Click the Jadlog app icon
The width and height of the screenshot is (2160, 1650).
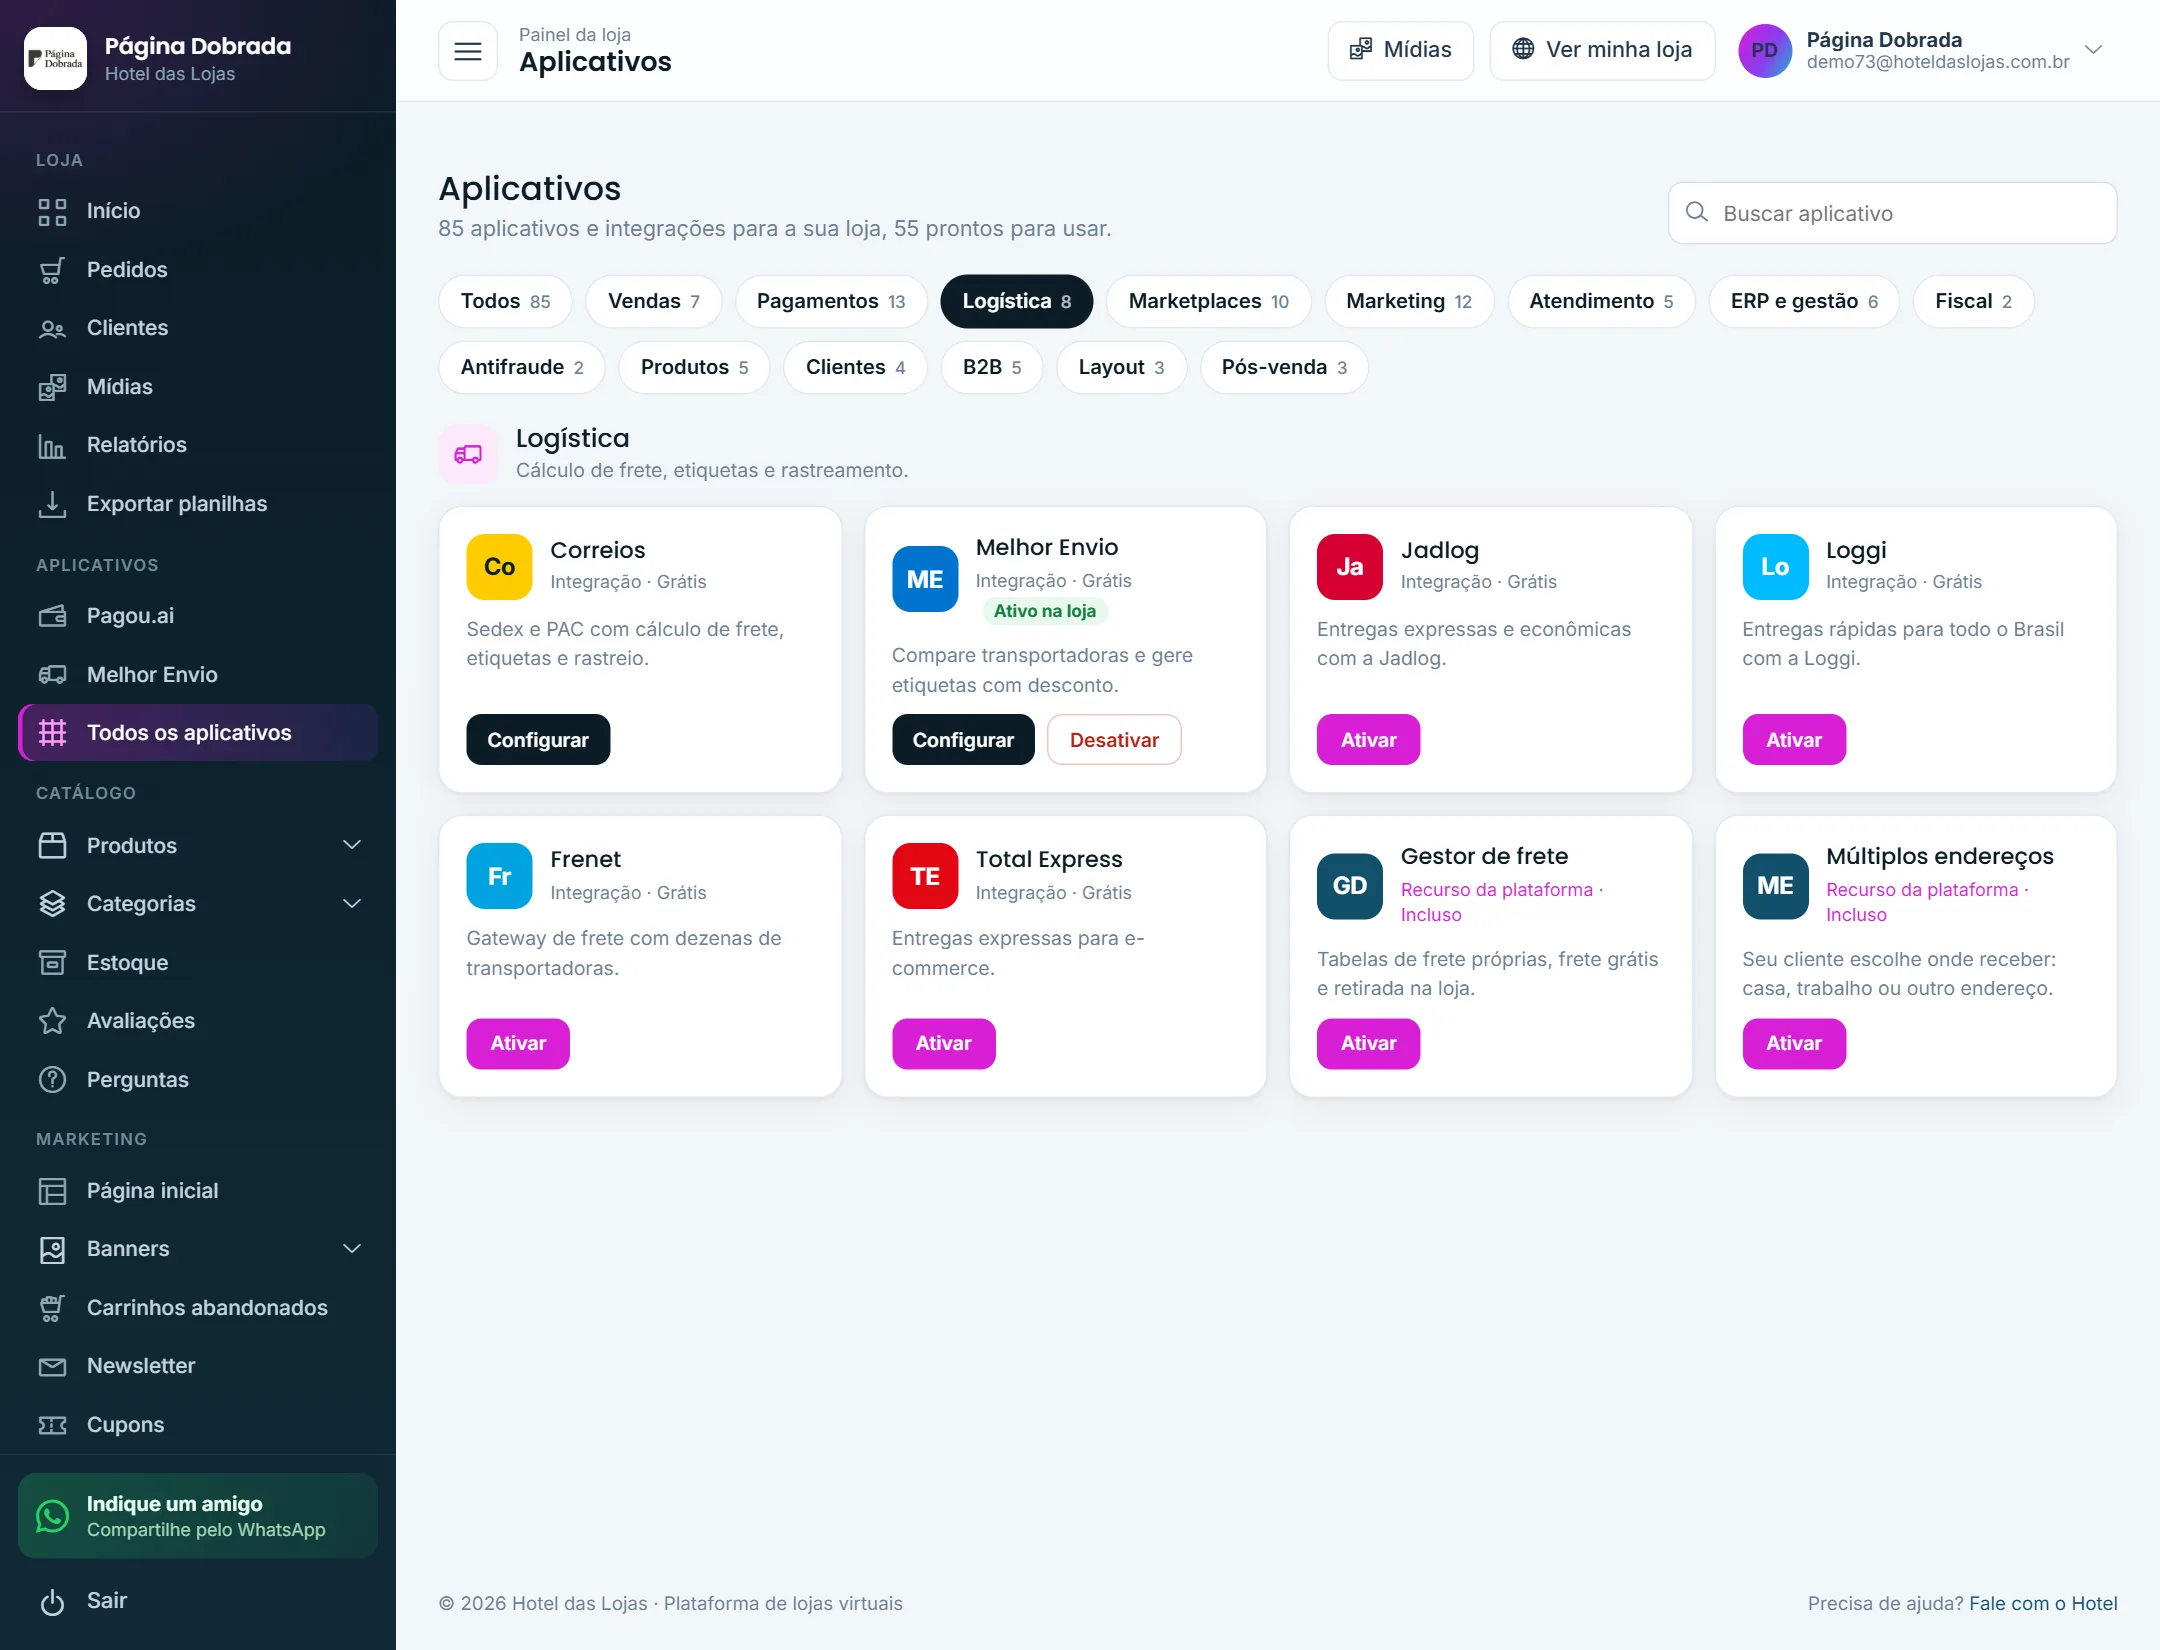pyautogui.click(x=1350, y=567)
